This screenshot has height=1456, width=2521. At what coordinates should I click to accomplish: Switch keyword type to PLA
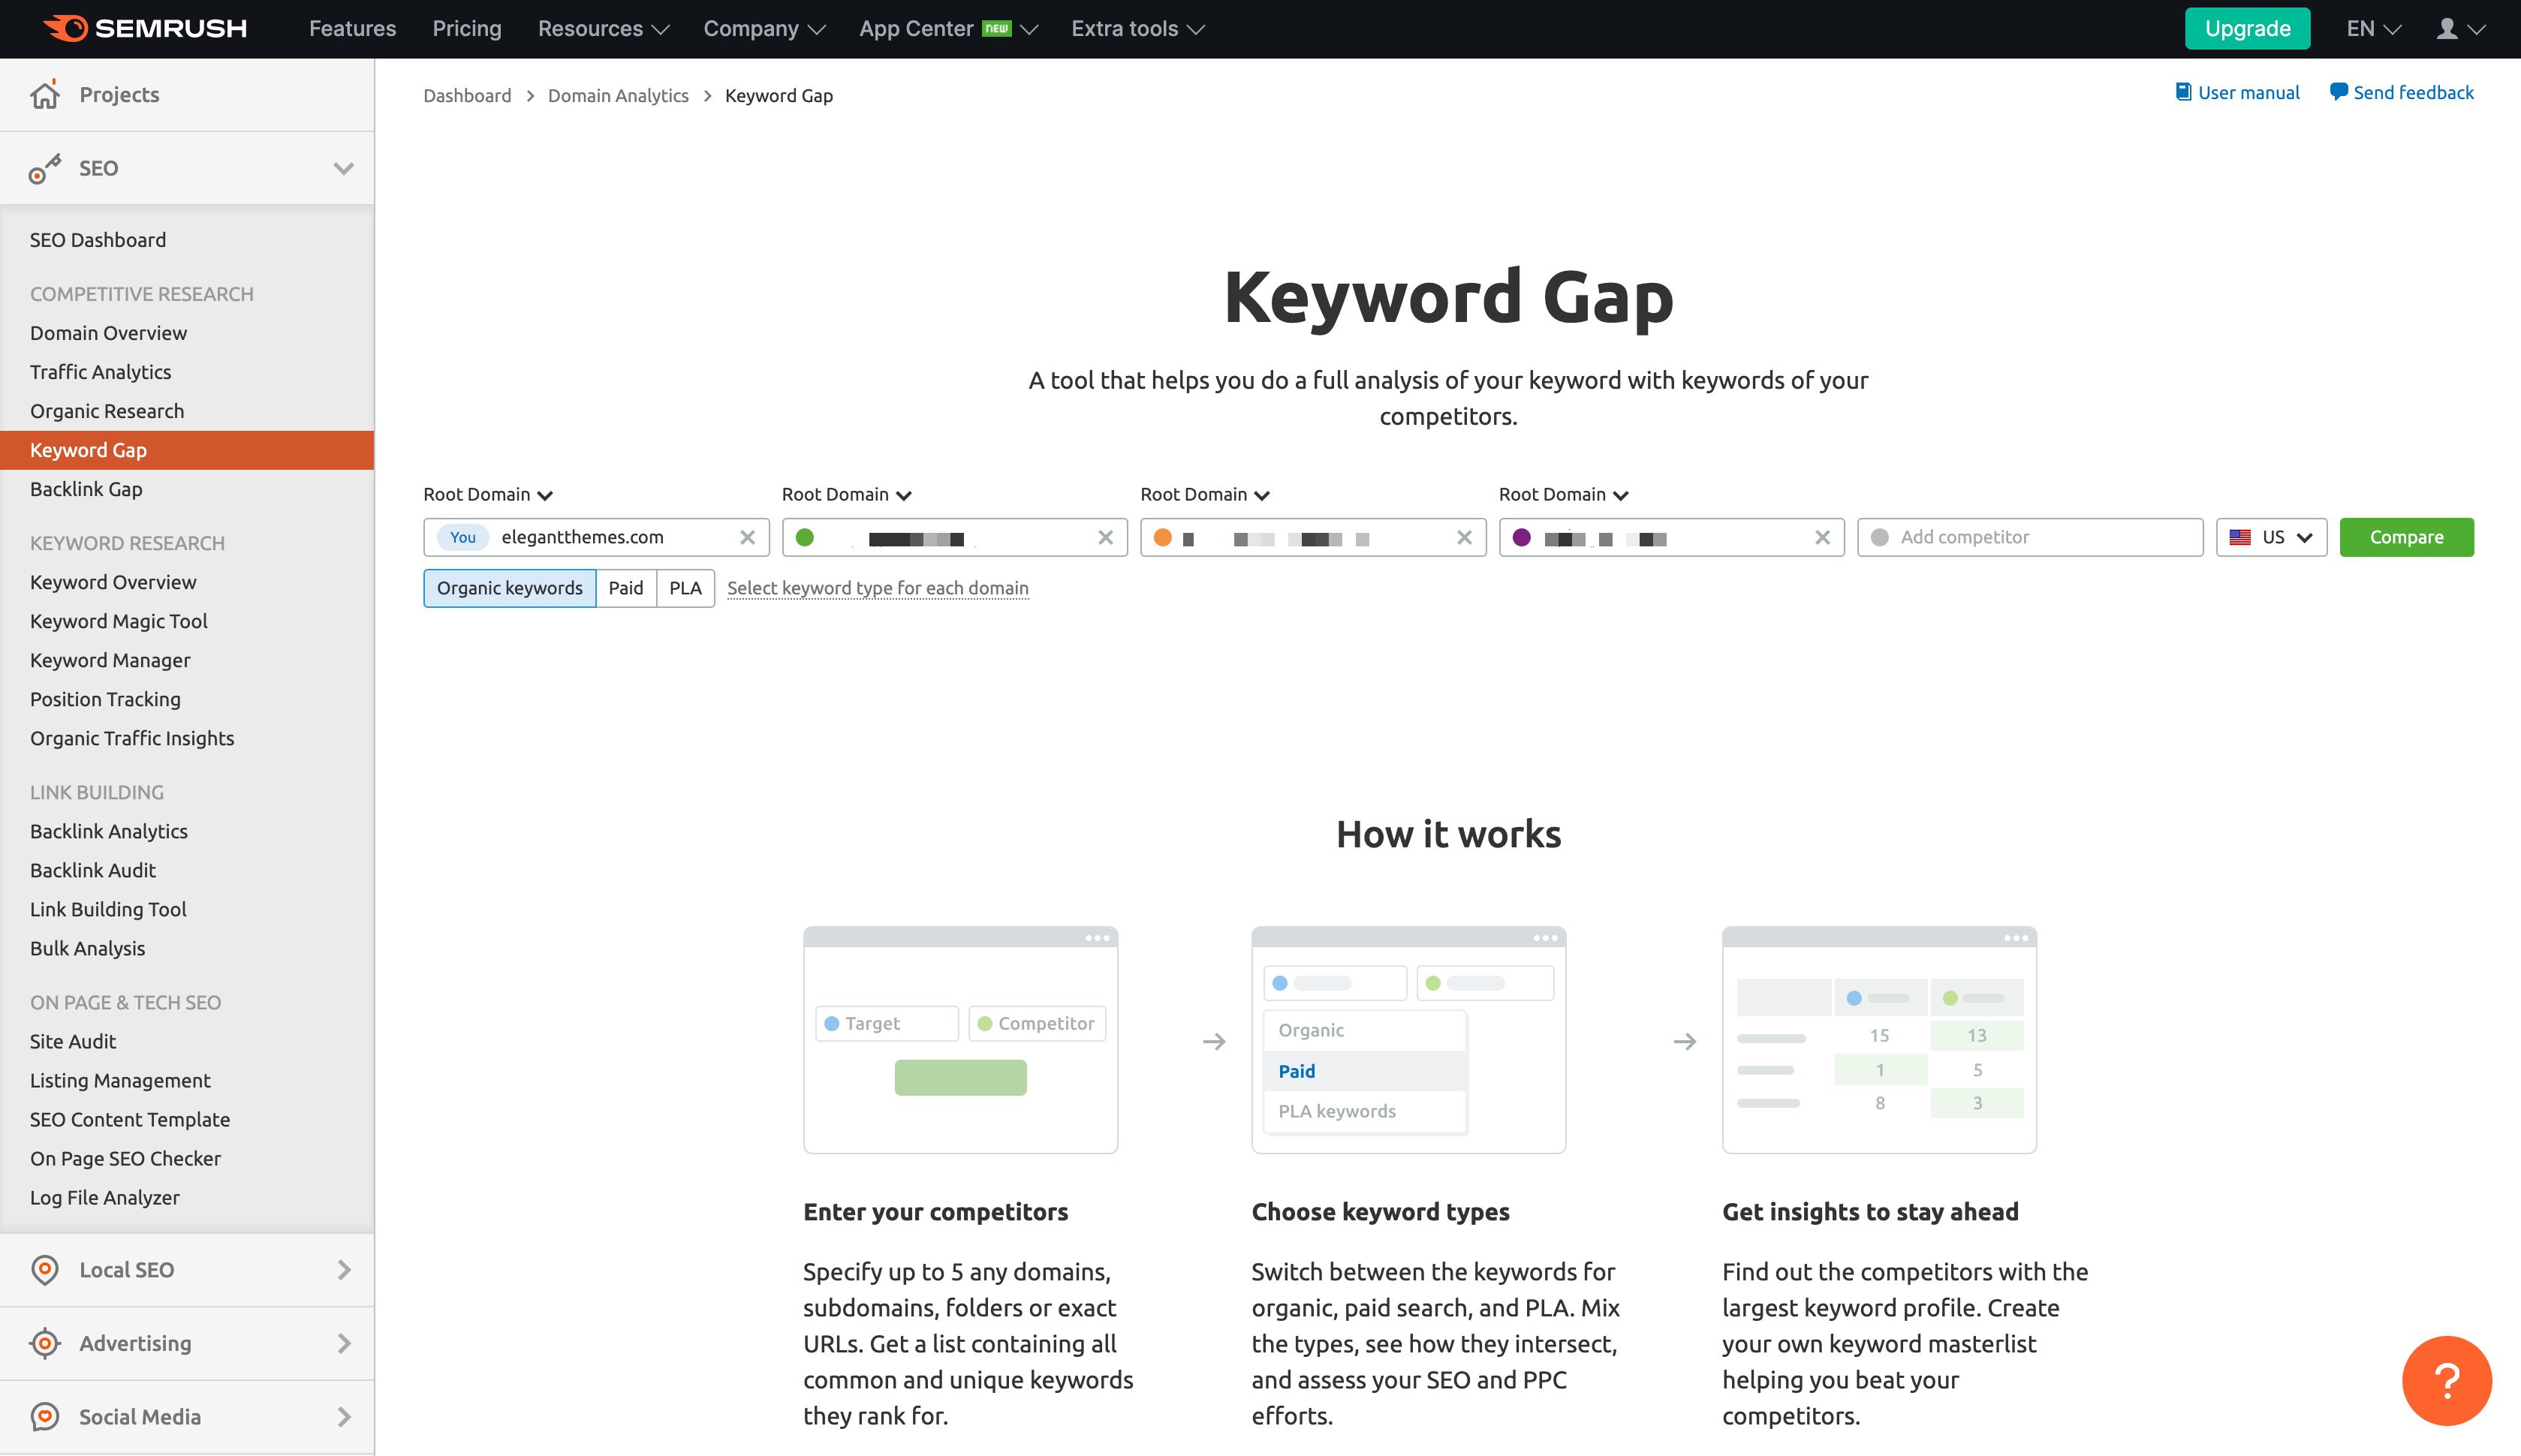point(685,588)
